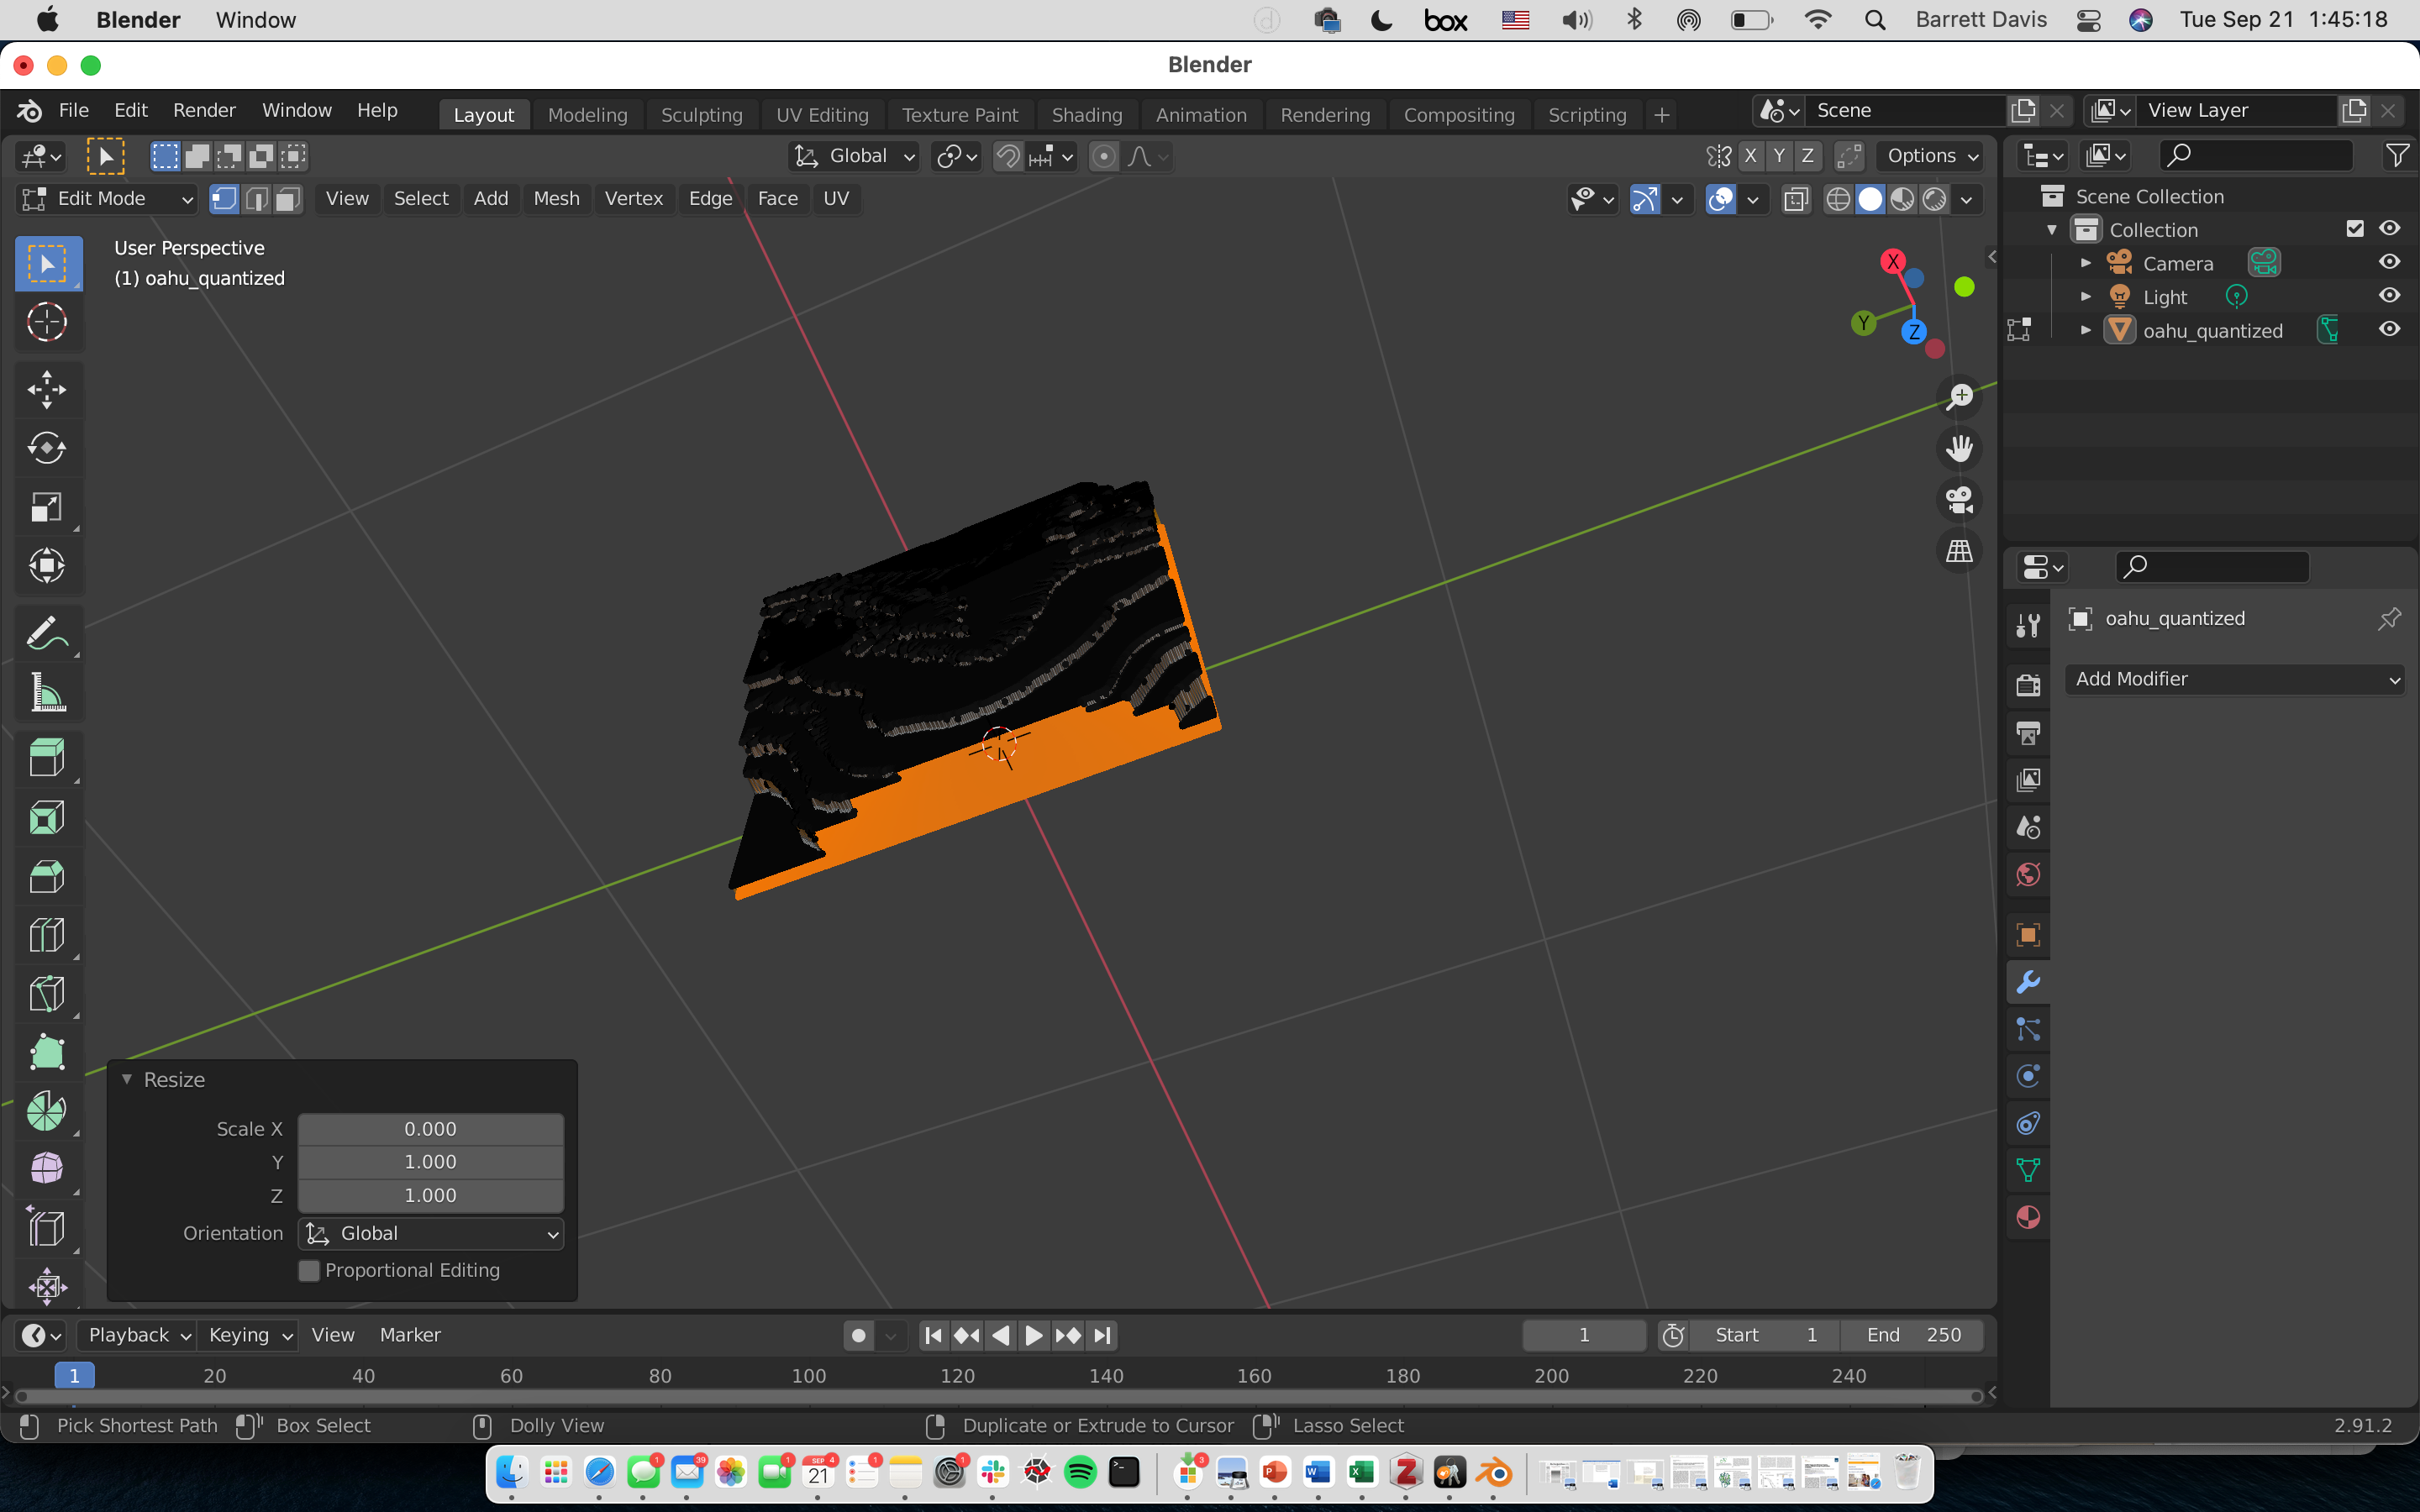Hide oahu_quantized in the outliner
Image resolution: width=2420 pixels, height=1512 pixels.
pos(2389,329)
